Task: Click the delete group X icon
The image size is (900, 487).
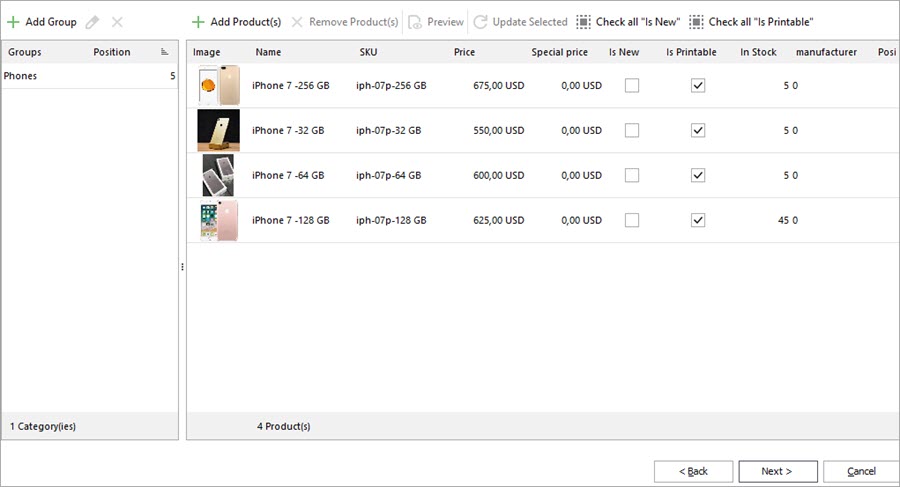Action: [x=117, y=22]
